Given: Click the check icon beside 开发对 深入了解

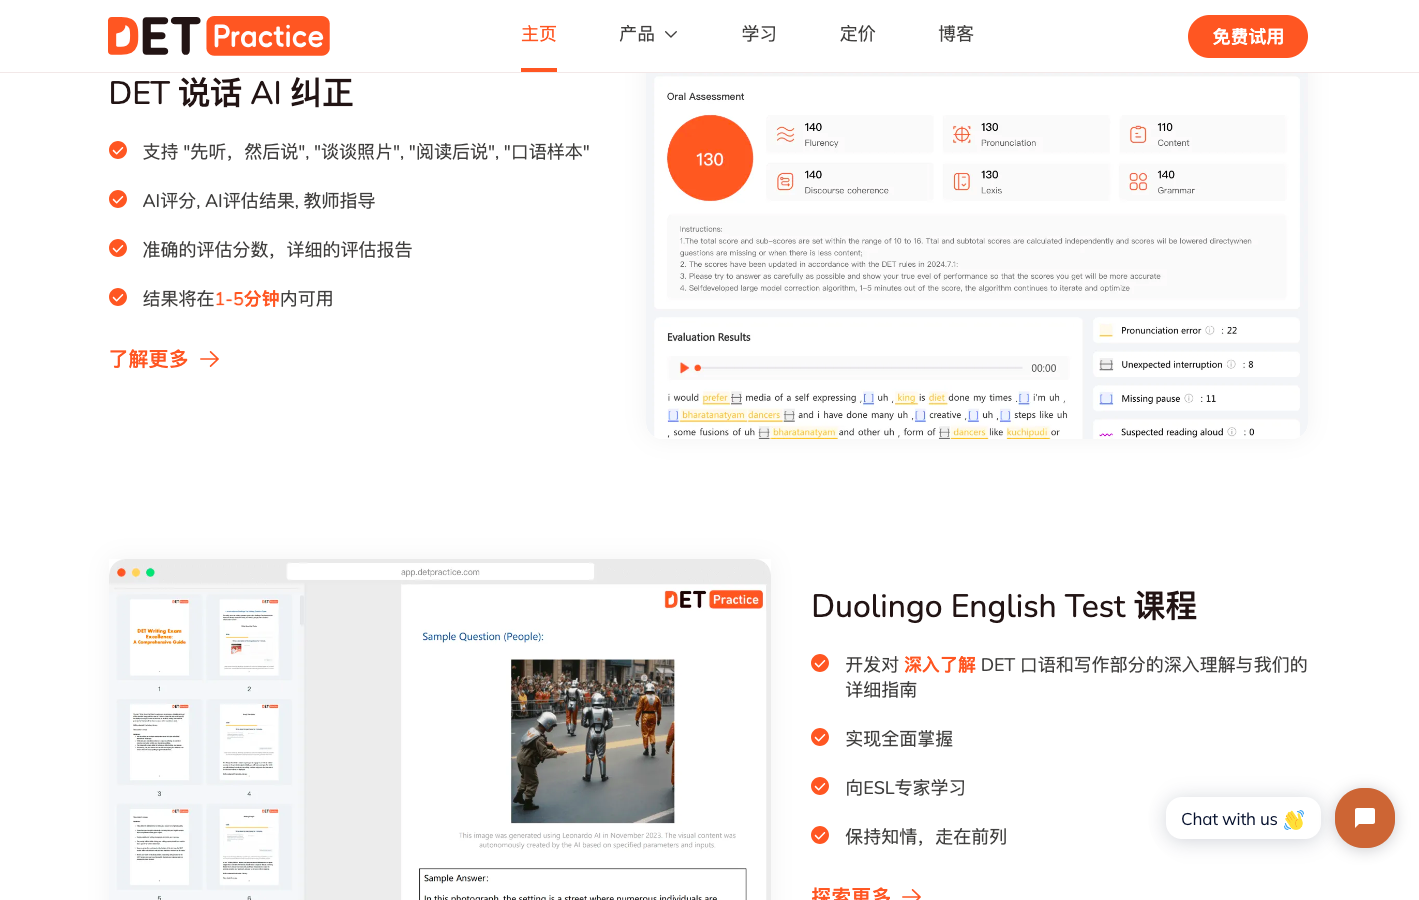Looking at the screenshot, I should [820, 663].
